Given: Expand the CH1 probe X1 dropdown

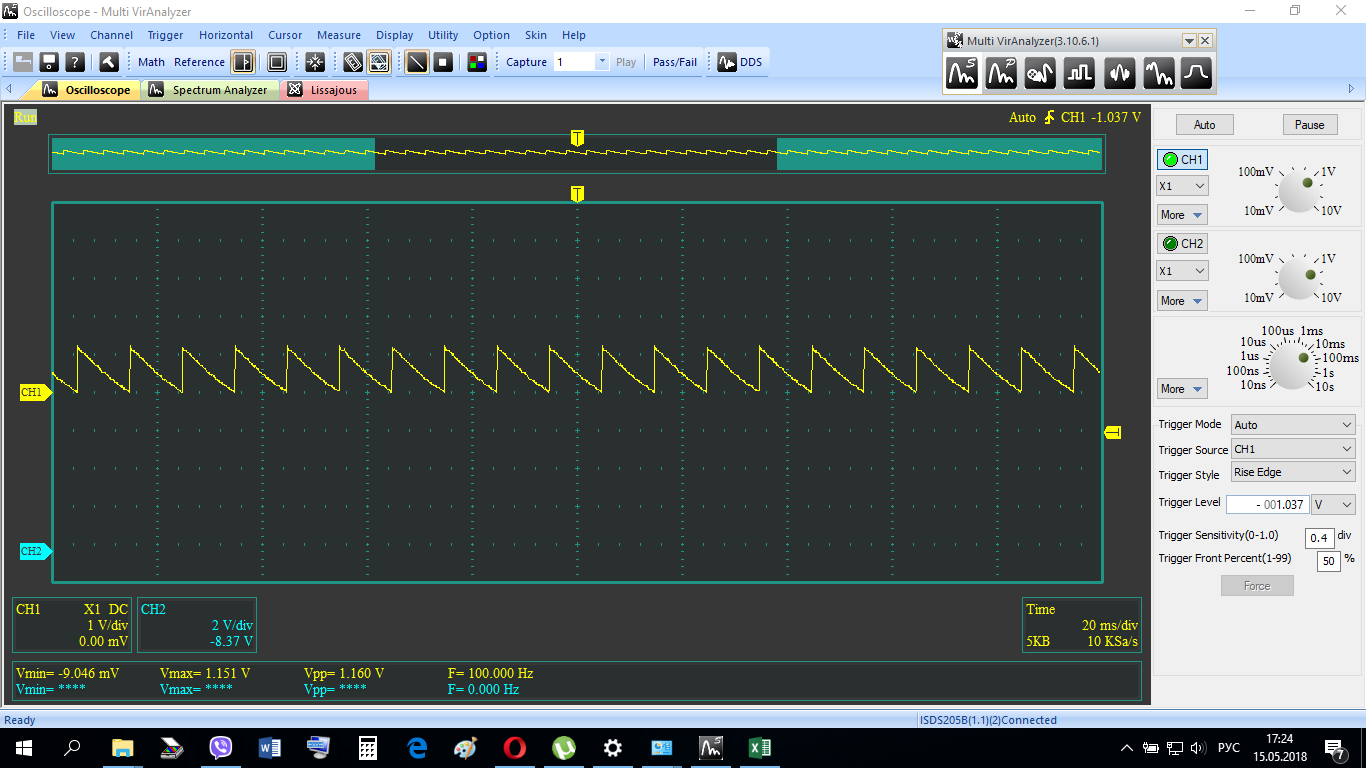Looking at the screenshot, I should pos(1181,186).
